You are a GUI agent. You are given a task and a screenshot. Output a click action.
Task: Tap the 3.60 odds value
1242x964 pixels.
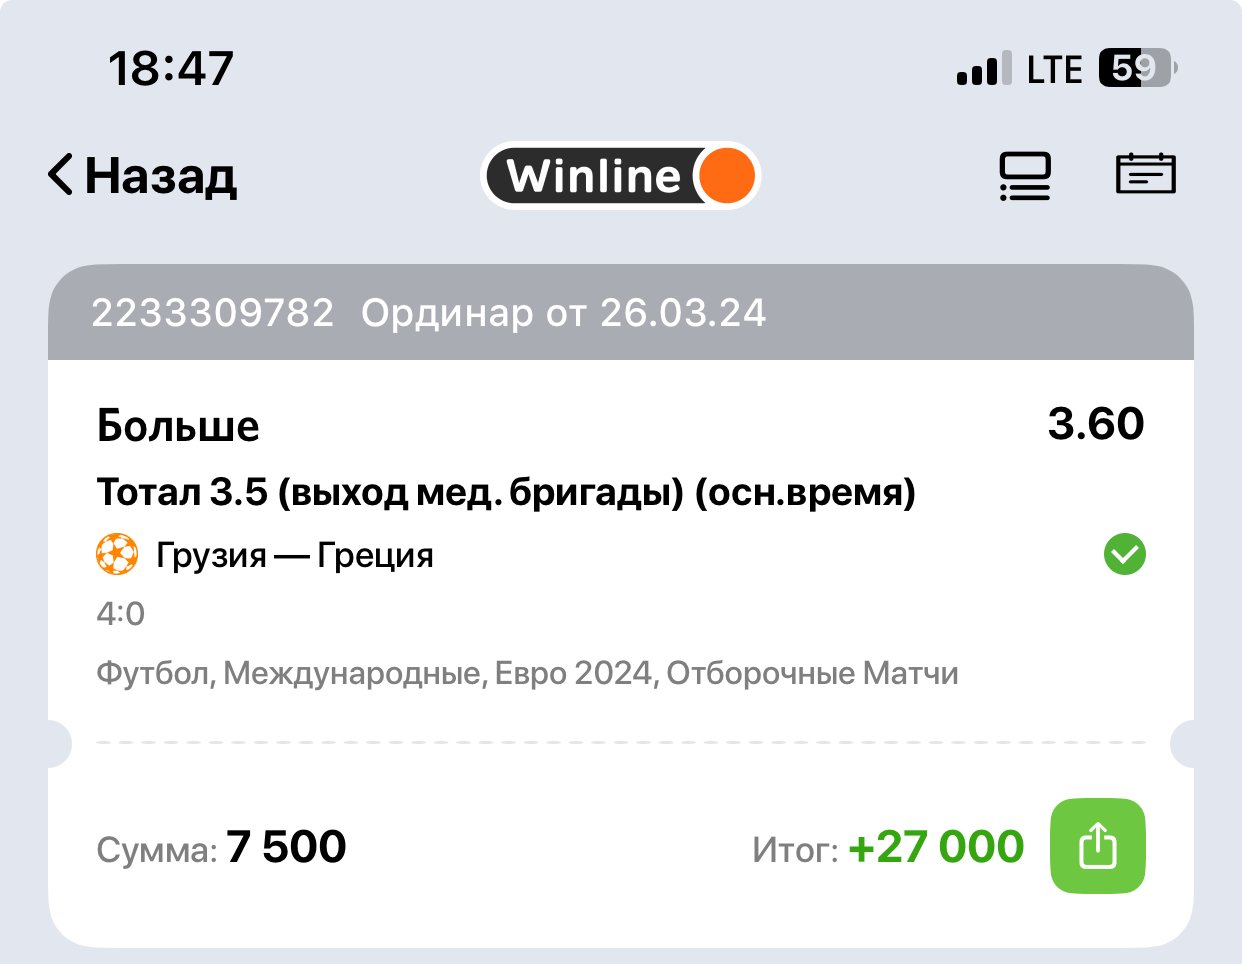(1095, 424)
